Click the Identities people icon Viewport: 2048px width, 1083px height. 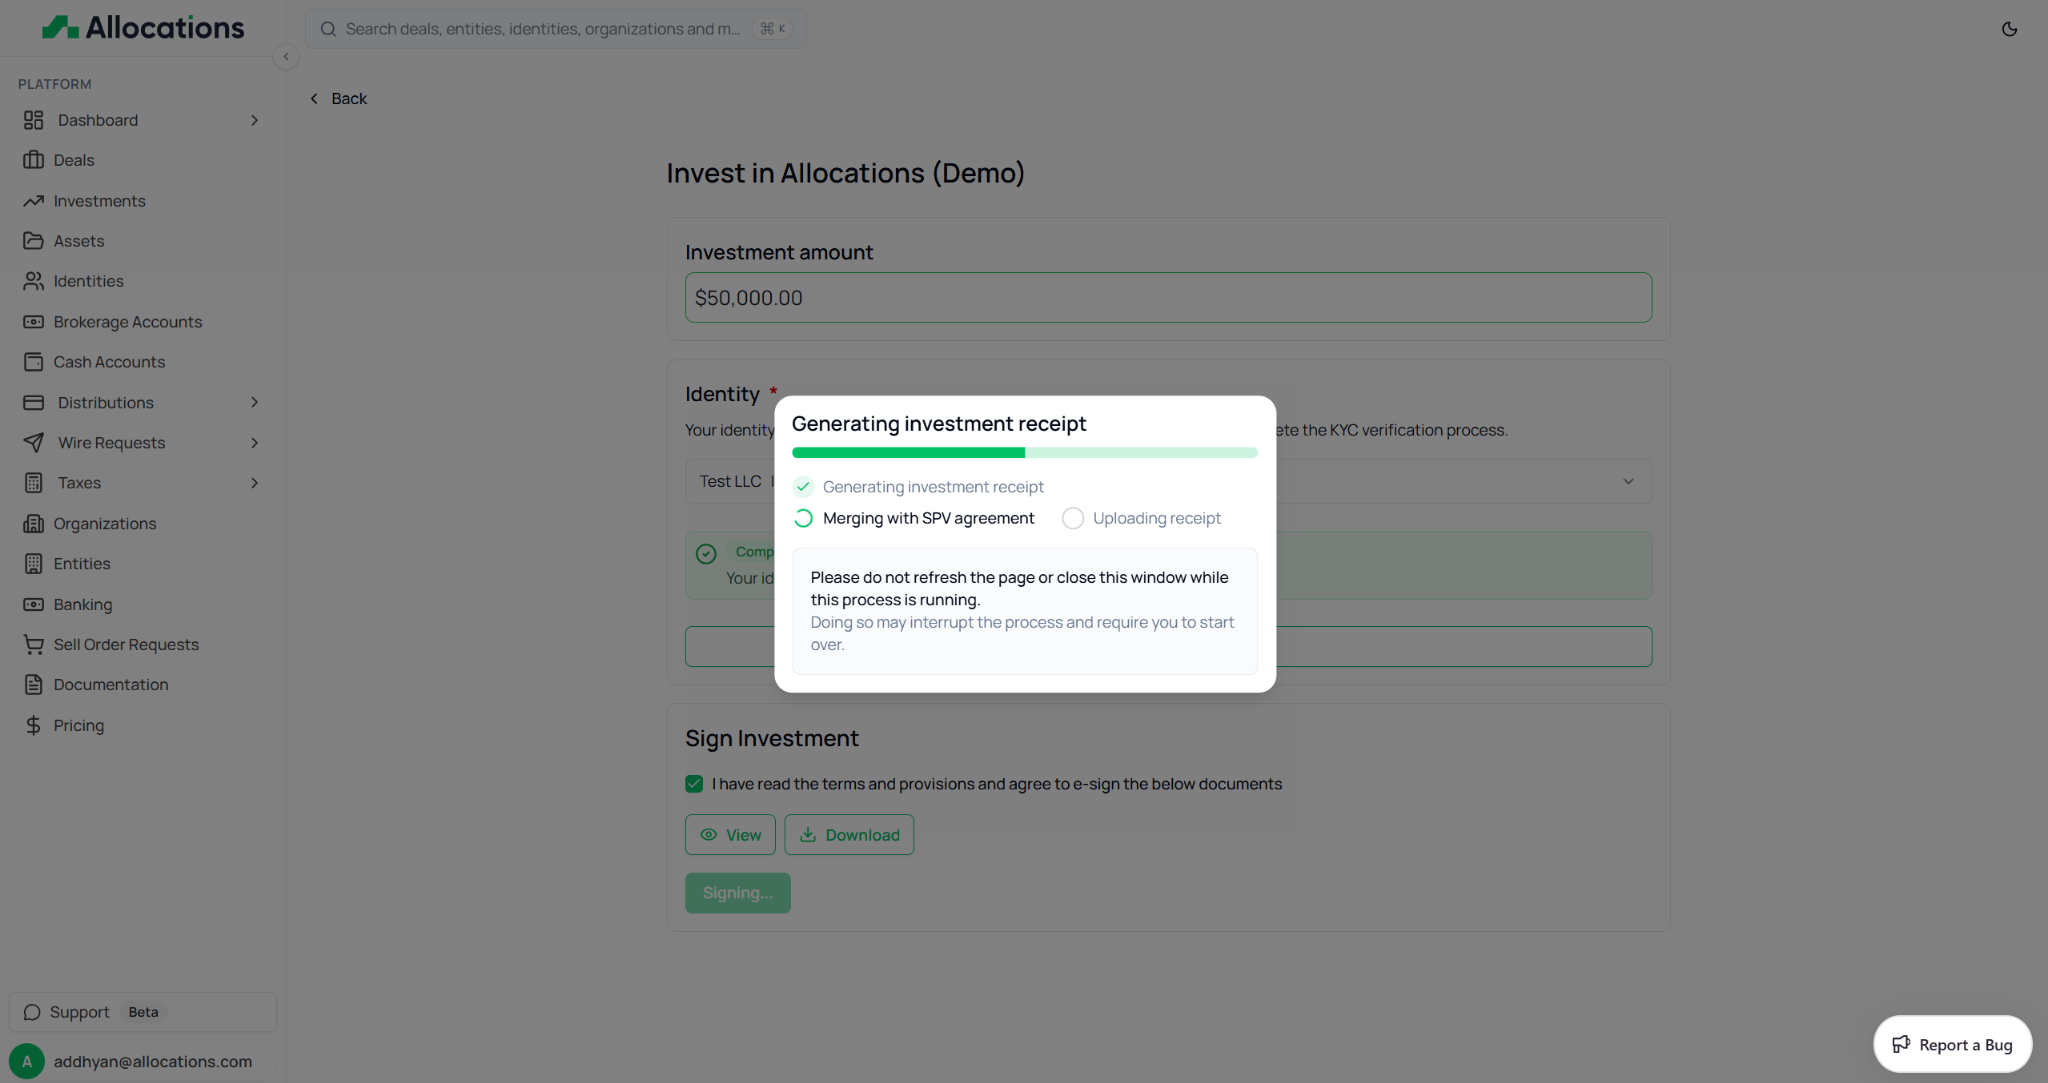[33, 281]
